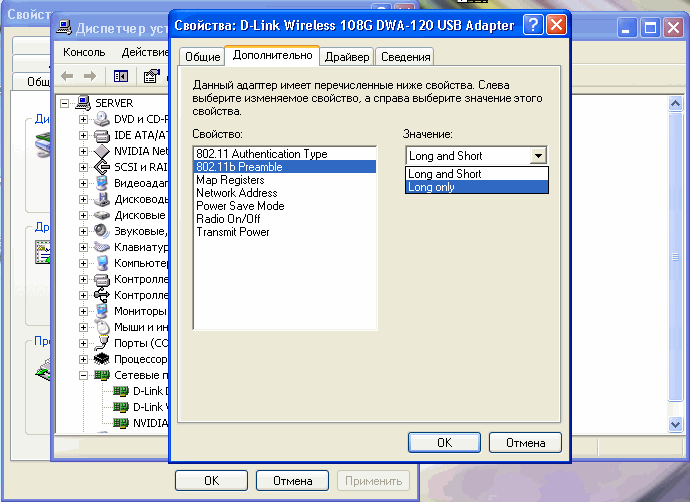
Task: Click the Звуковые sound devices icon
Action: point(102,231)
